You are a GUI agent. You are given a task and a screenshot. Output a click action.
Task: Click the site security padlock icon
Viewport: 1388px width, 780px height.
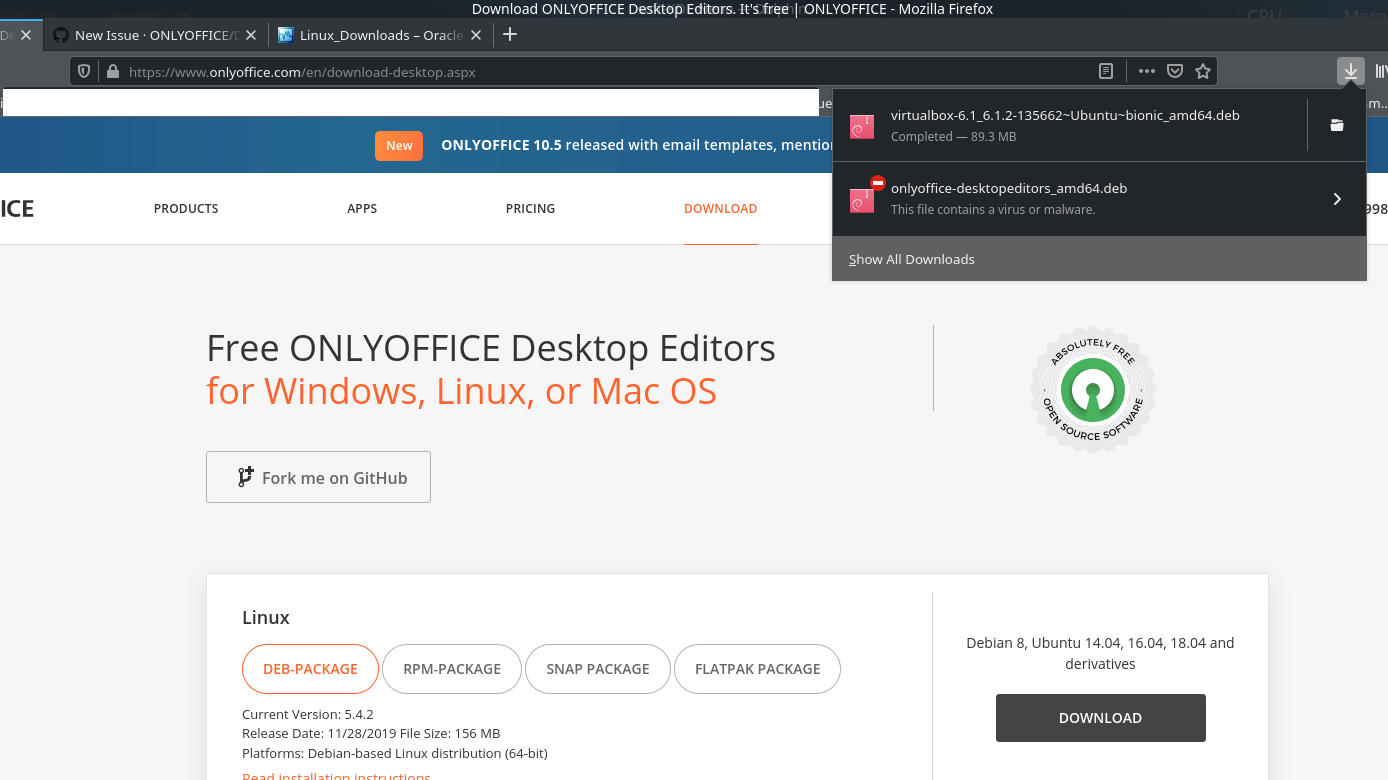(112, 72)
